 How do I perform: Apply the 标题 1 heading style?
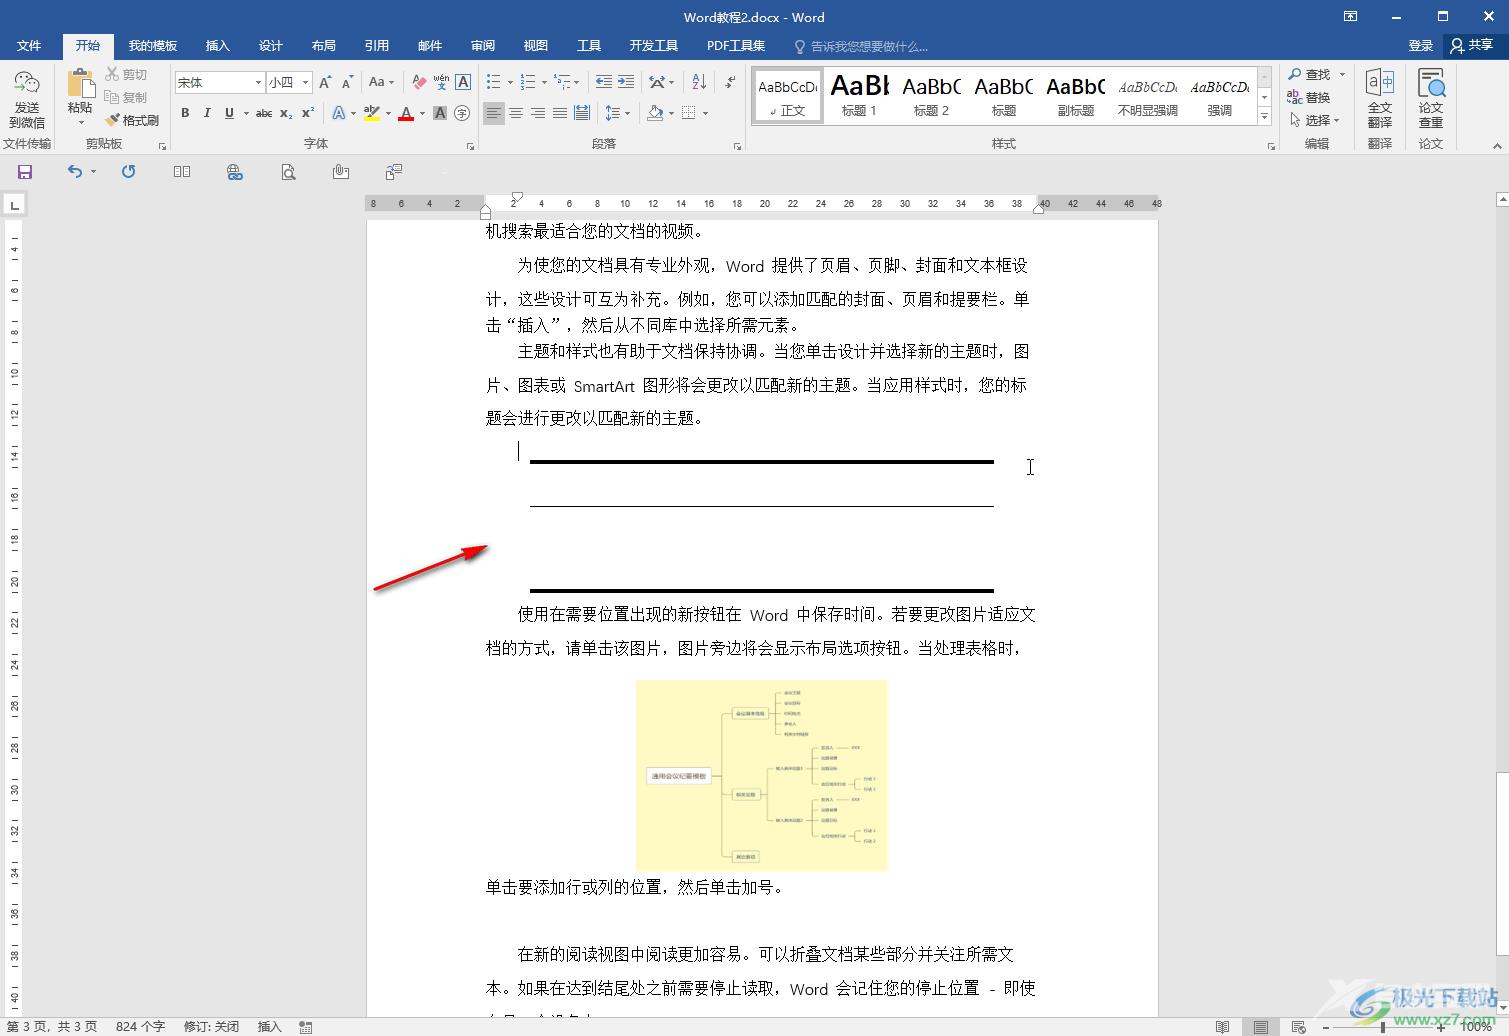pyautogui.click(x=860, y=96)
